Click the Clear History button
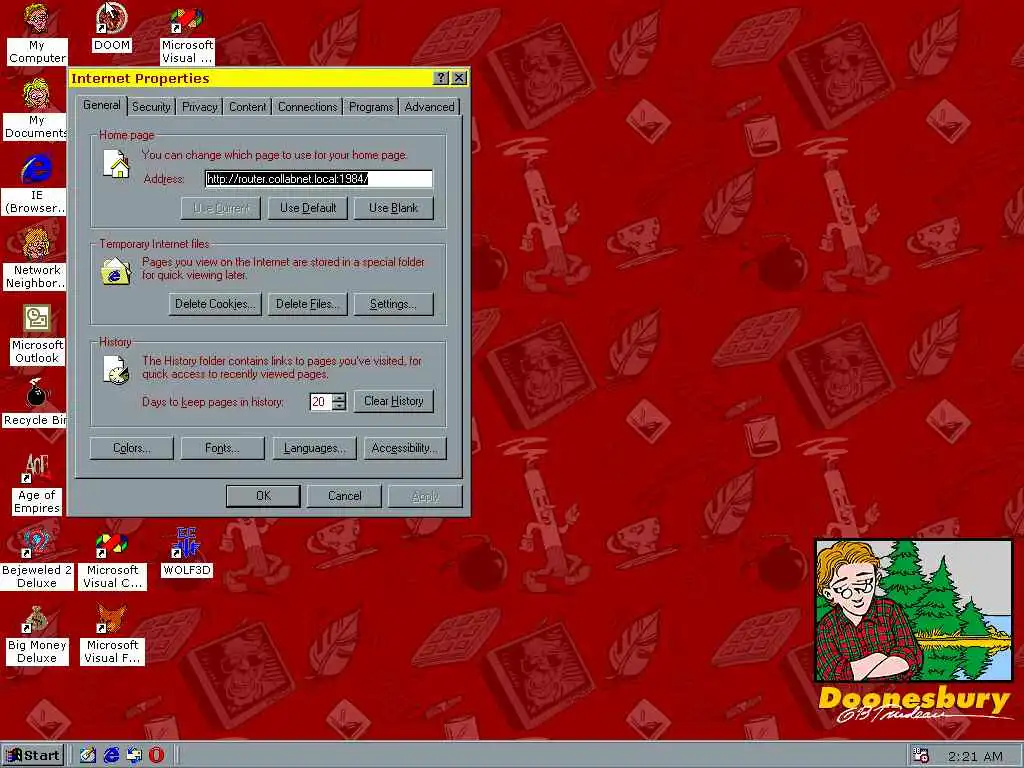This screenshot has height=768, width=1024. (x=393, y=401)
